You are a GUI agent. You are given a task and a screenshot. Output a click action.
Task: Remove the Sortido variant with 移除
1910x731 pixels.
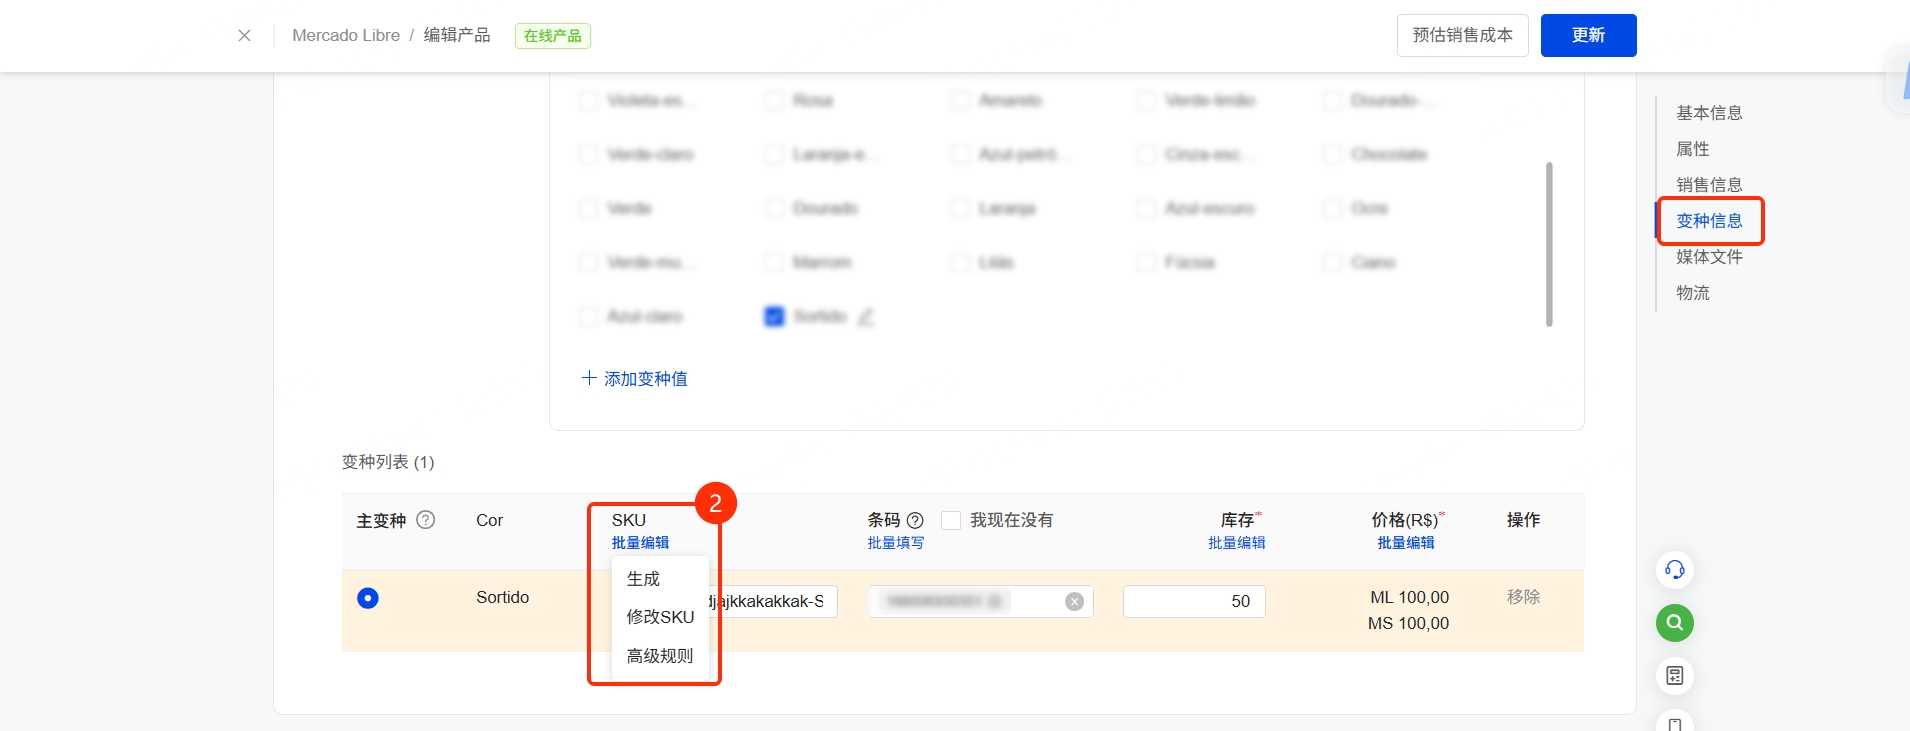pyautogui.click(x=1523, y=597)
